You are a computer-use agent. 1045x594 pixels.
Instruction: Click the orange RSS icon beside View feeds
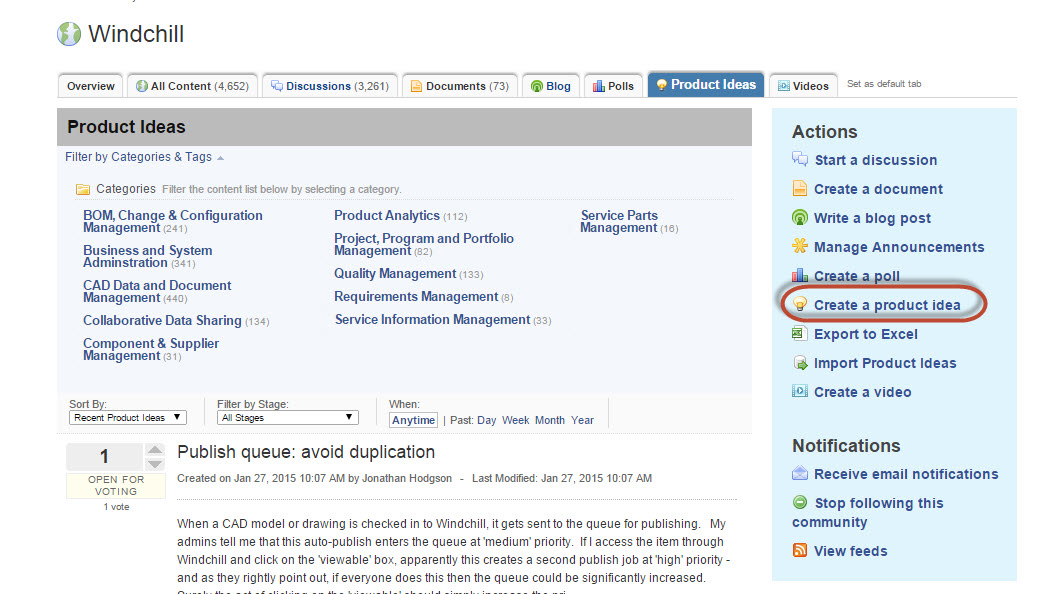800,550
